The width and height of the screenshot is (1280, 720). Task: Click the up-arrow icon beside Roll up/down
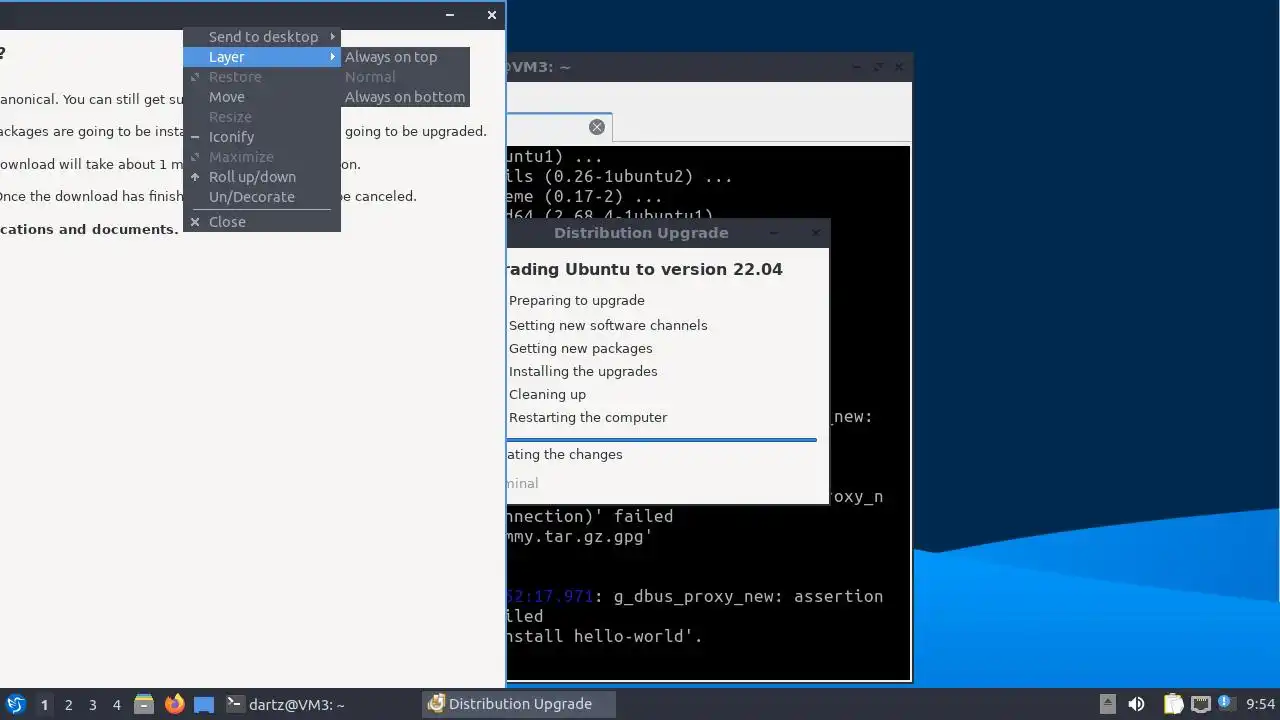click(195, 177)
